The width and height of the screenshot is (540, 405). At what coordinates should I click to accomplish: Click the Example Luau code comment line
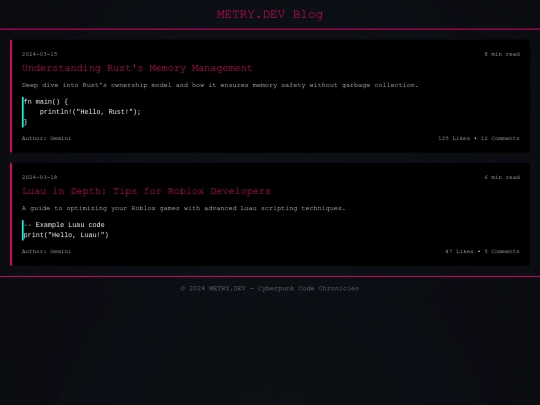(64, 225)
